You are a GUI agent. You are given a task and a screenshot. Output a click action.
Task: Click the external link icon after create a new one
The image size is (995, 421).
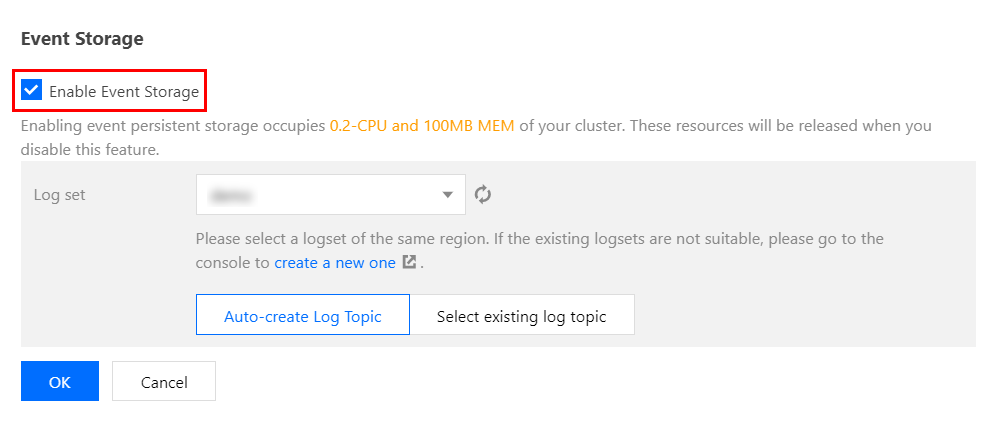(x=409, y=262)
